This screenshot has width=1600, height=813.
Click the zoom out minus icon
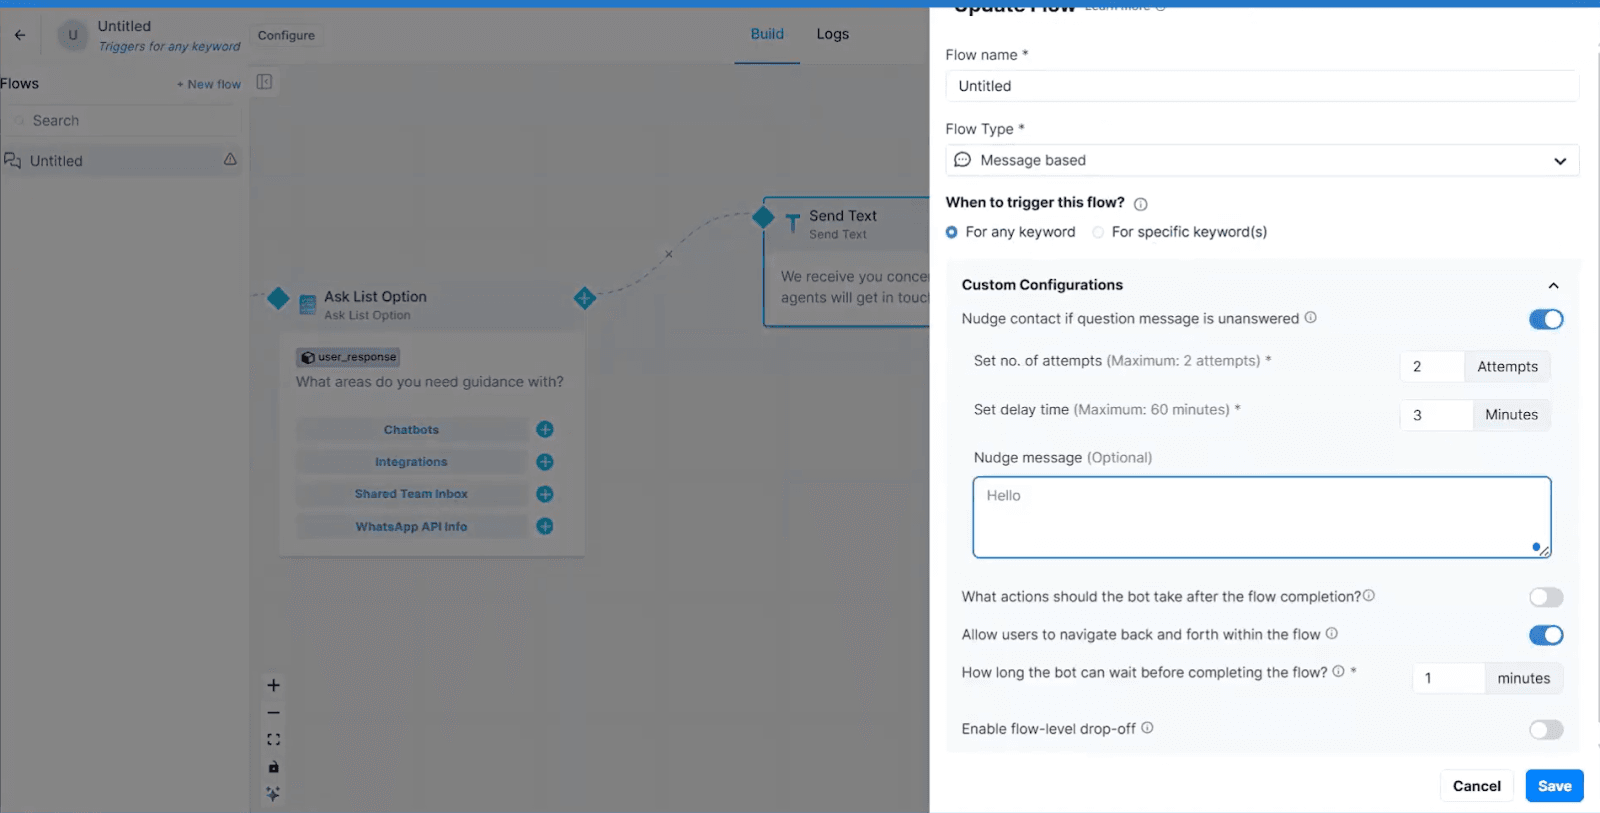pyautogui.click(x=273, y=713)
